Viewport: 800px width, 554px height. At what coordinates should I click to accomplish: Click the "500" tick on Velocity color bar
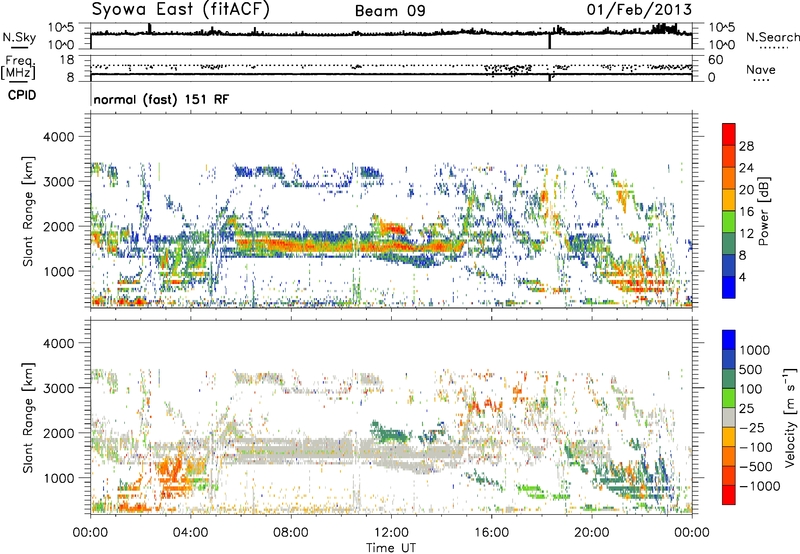tap(753, 370)
